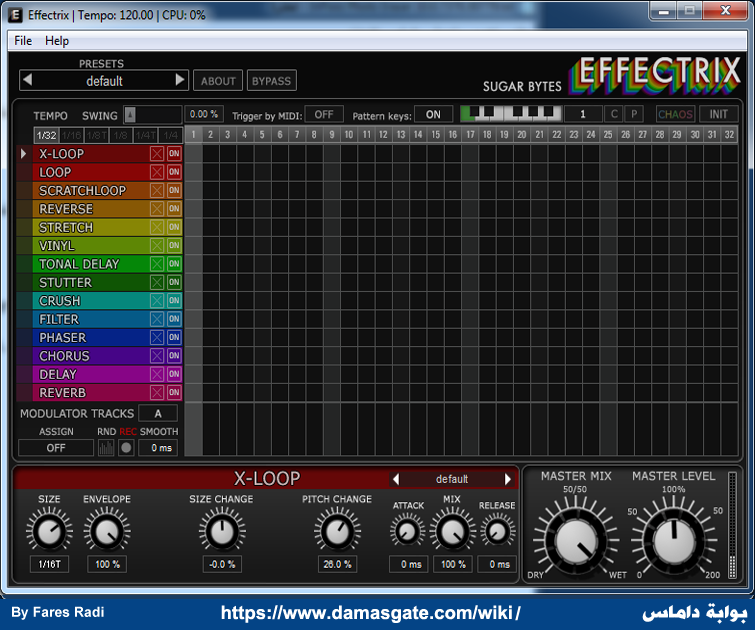Toggle the X-LOOP track ON switch
The image size is (755, 630).
174,154
